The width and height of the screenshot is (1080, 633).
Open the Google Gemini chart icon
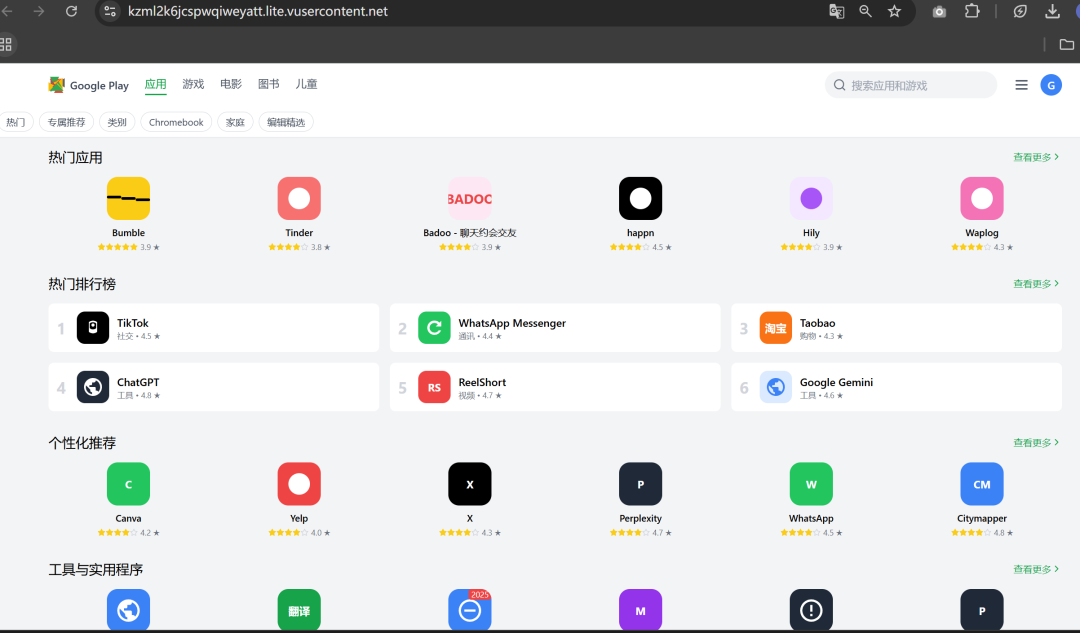point(776,387)
